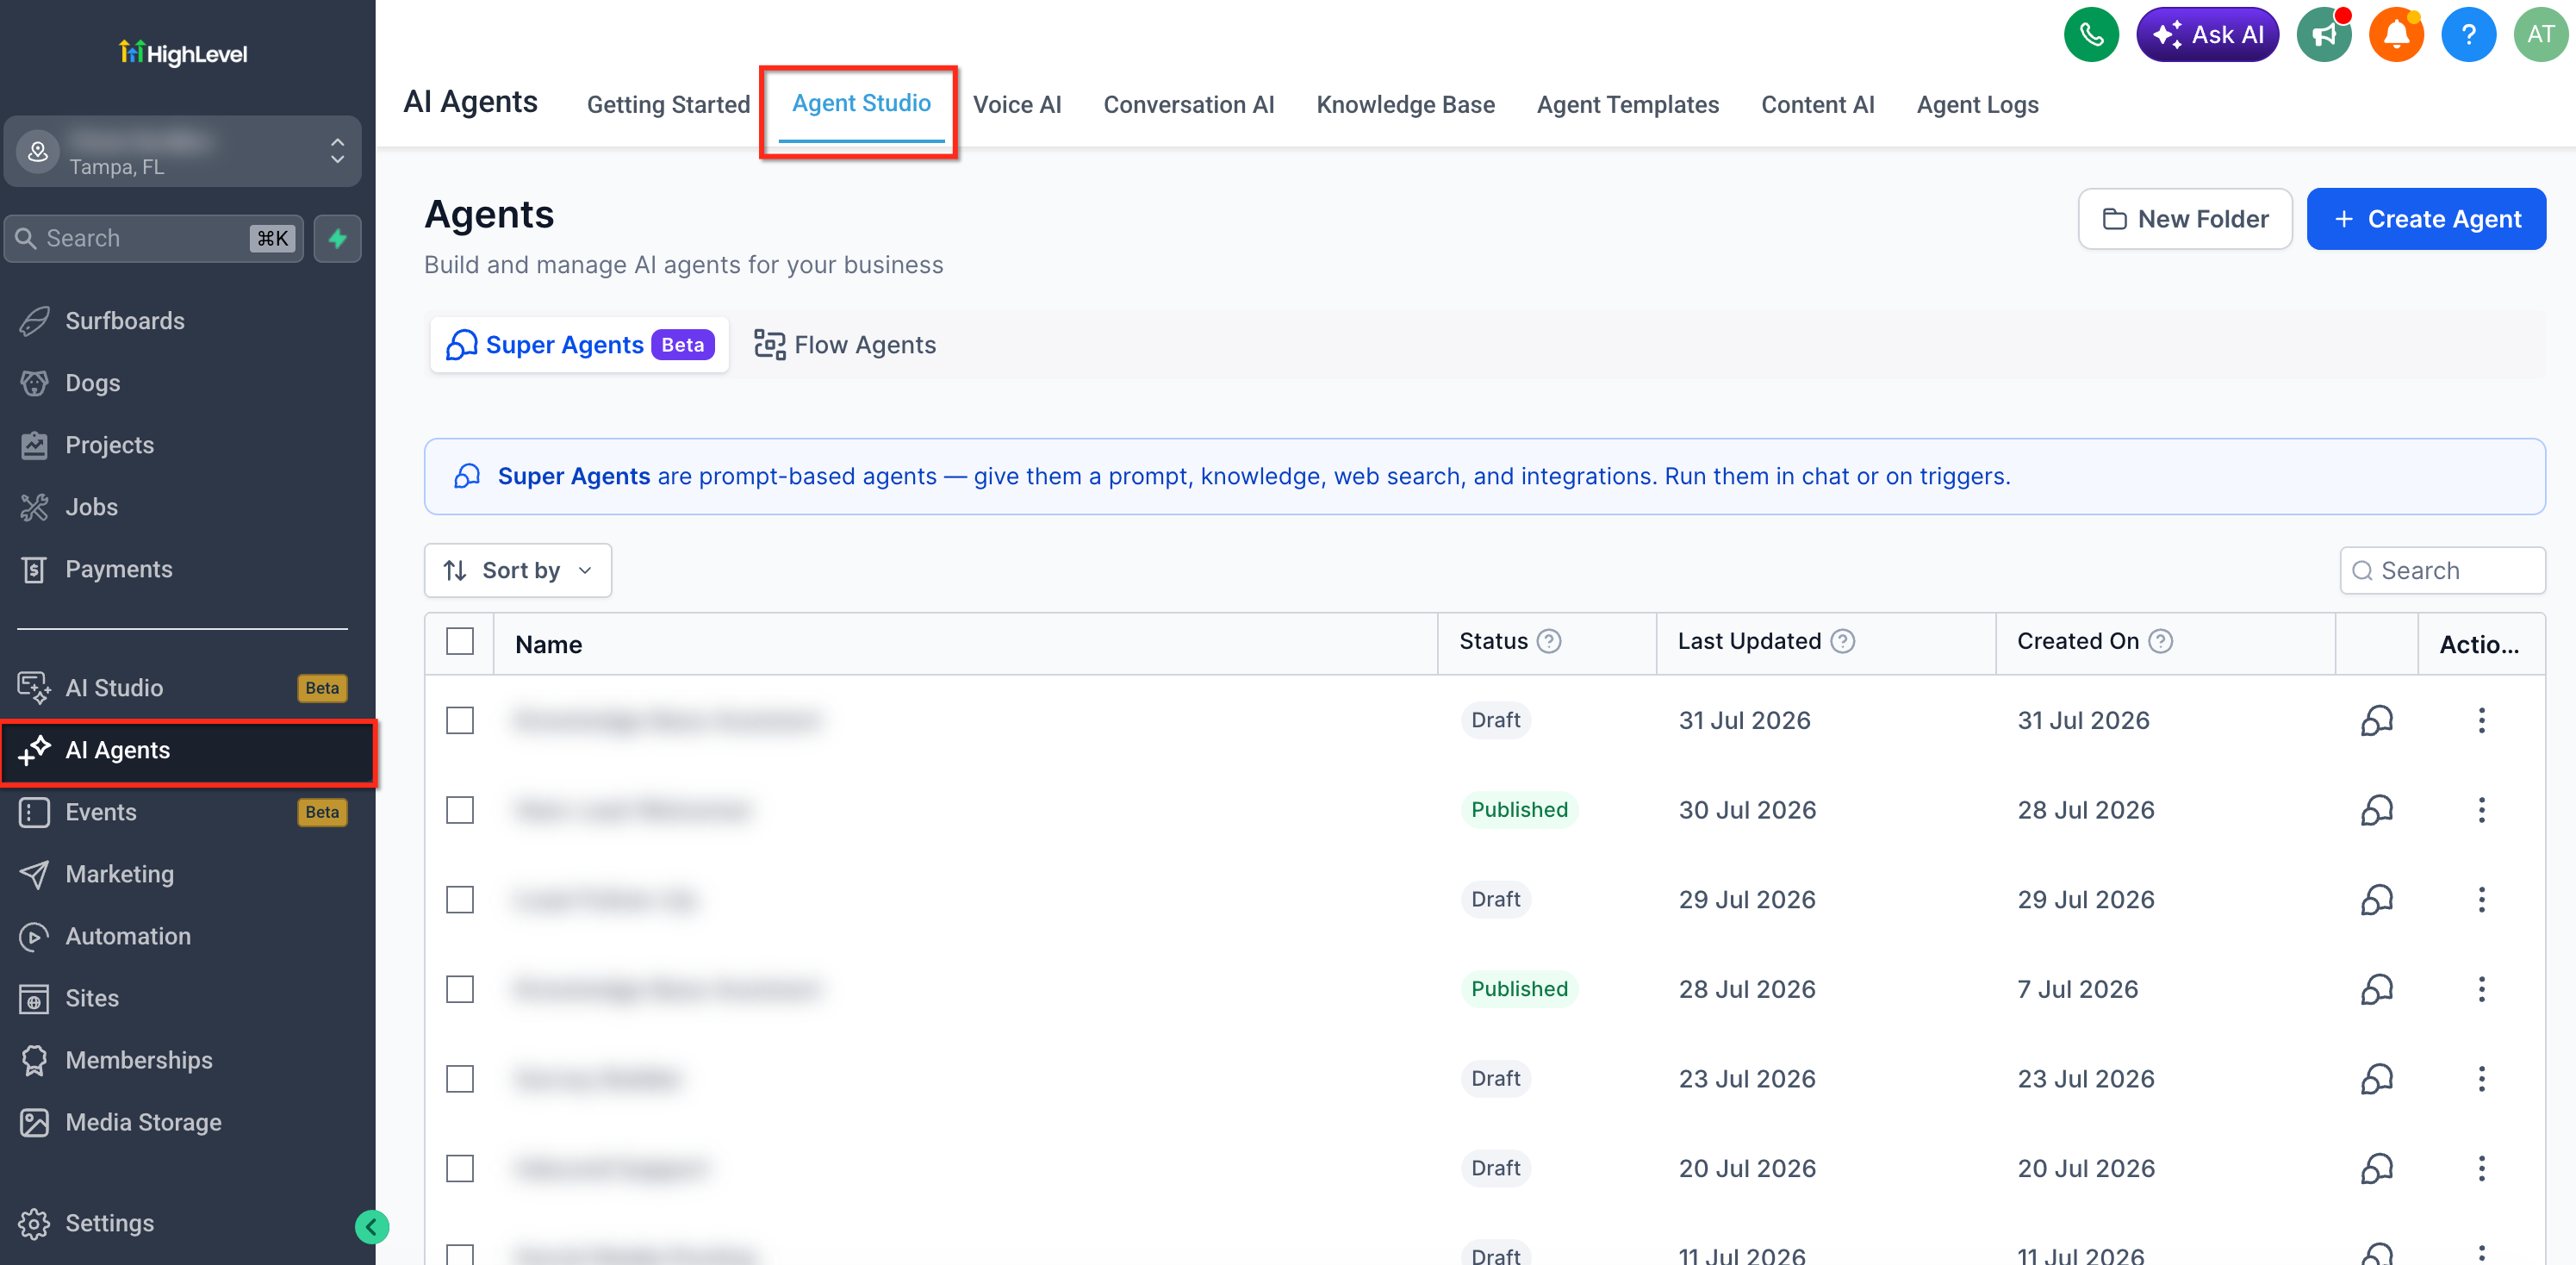Check the Draft row dated 29 Jul 2026
Image resolution: width=2576 pixels, height=1265 pixels.
(x=460, y=900)
